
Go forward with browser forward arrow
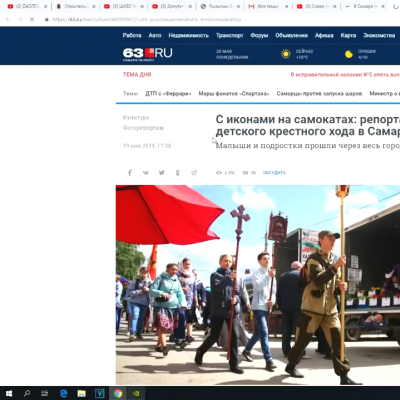(20, 20)
